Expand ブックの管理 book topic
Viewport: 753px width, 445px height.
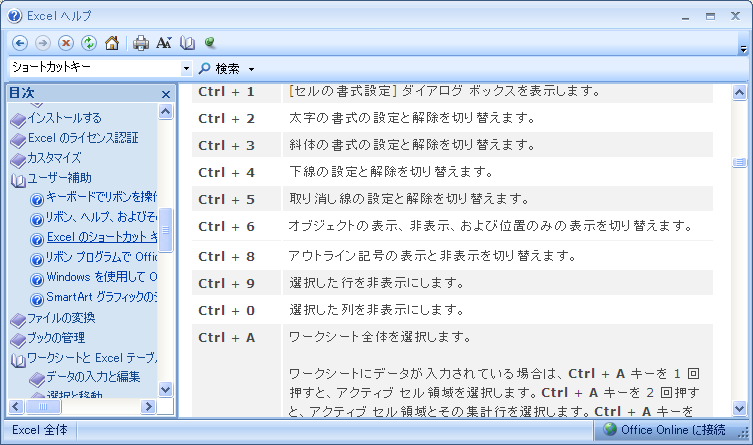pyautogui.click(x=56, y=338)
